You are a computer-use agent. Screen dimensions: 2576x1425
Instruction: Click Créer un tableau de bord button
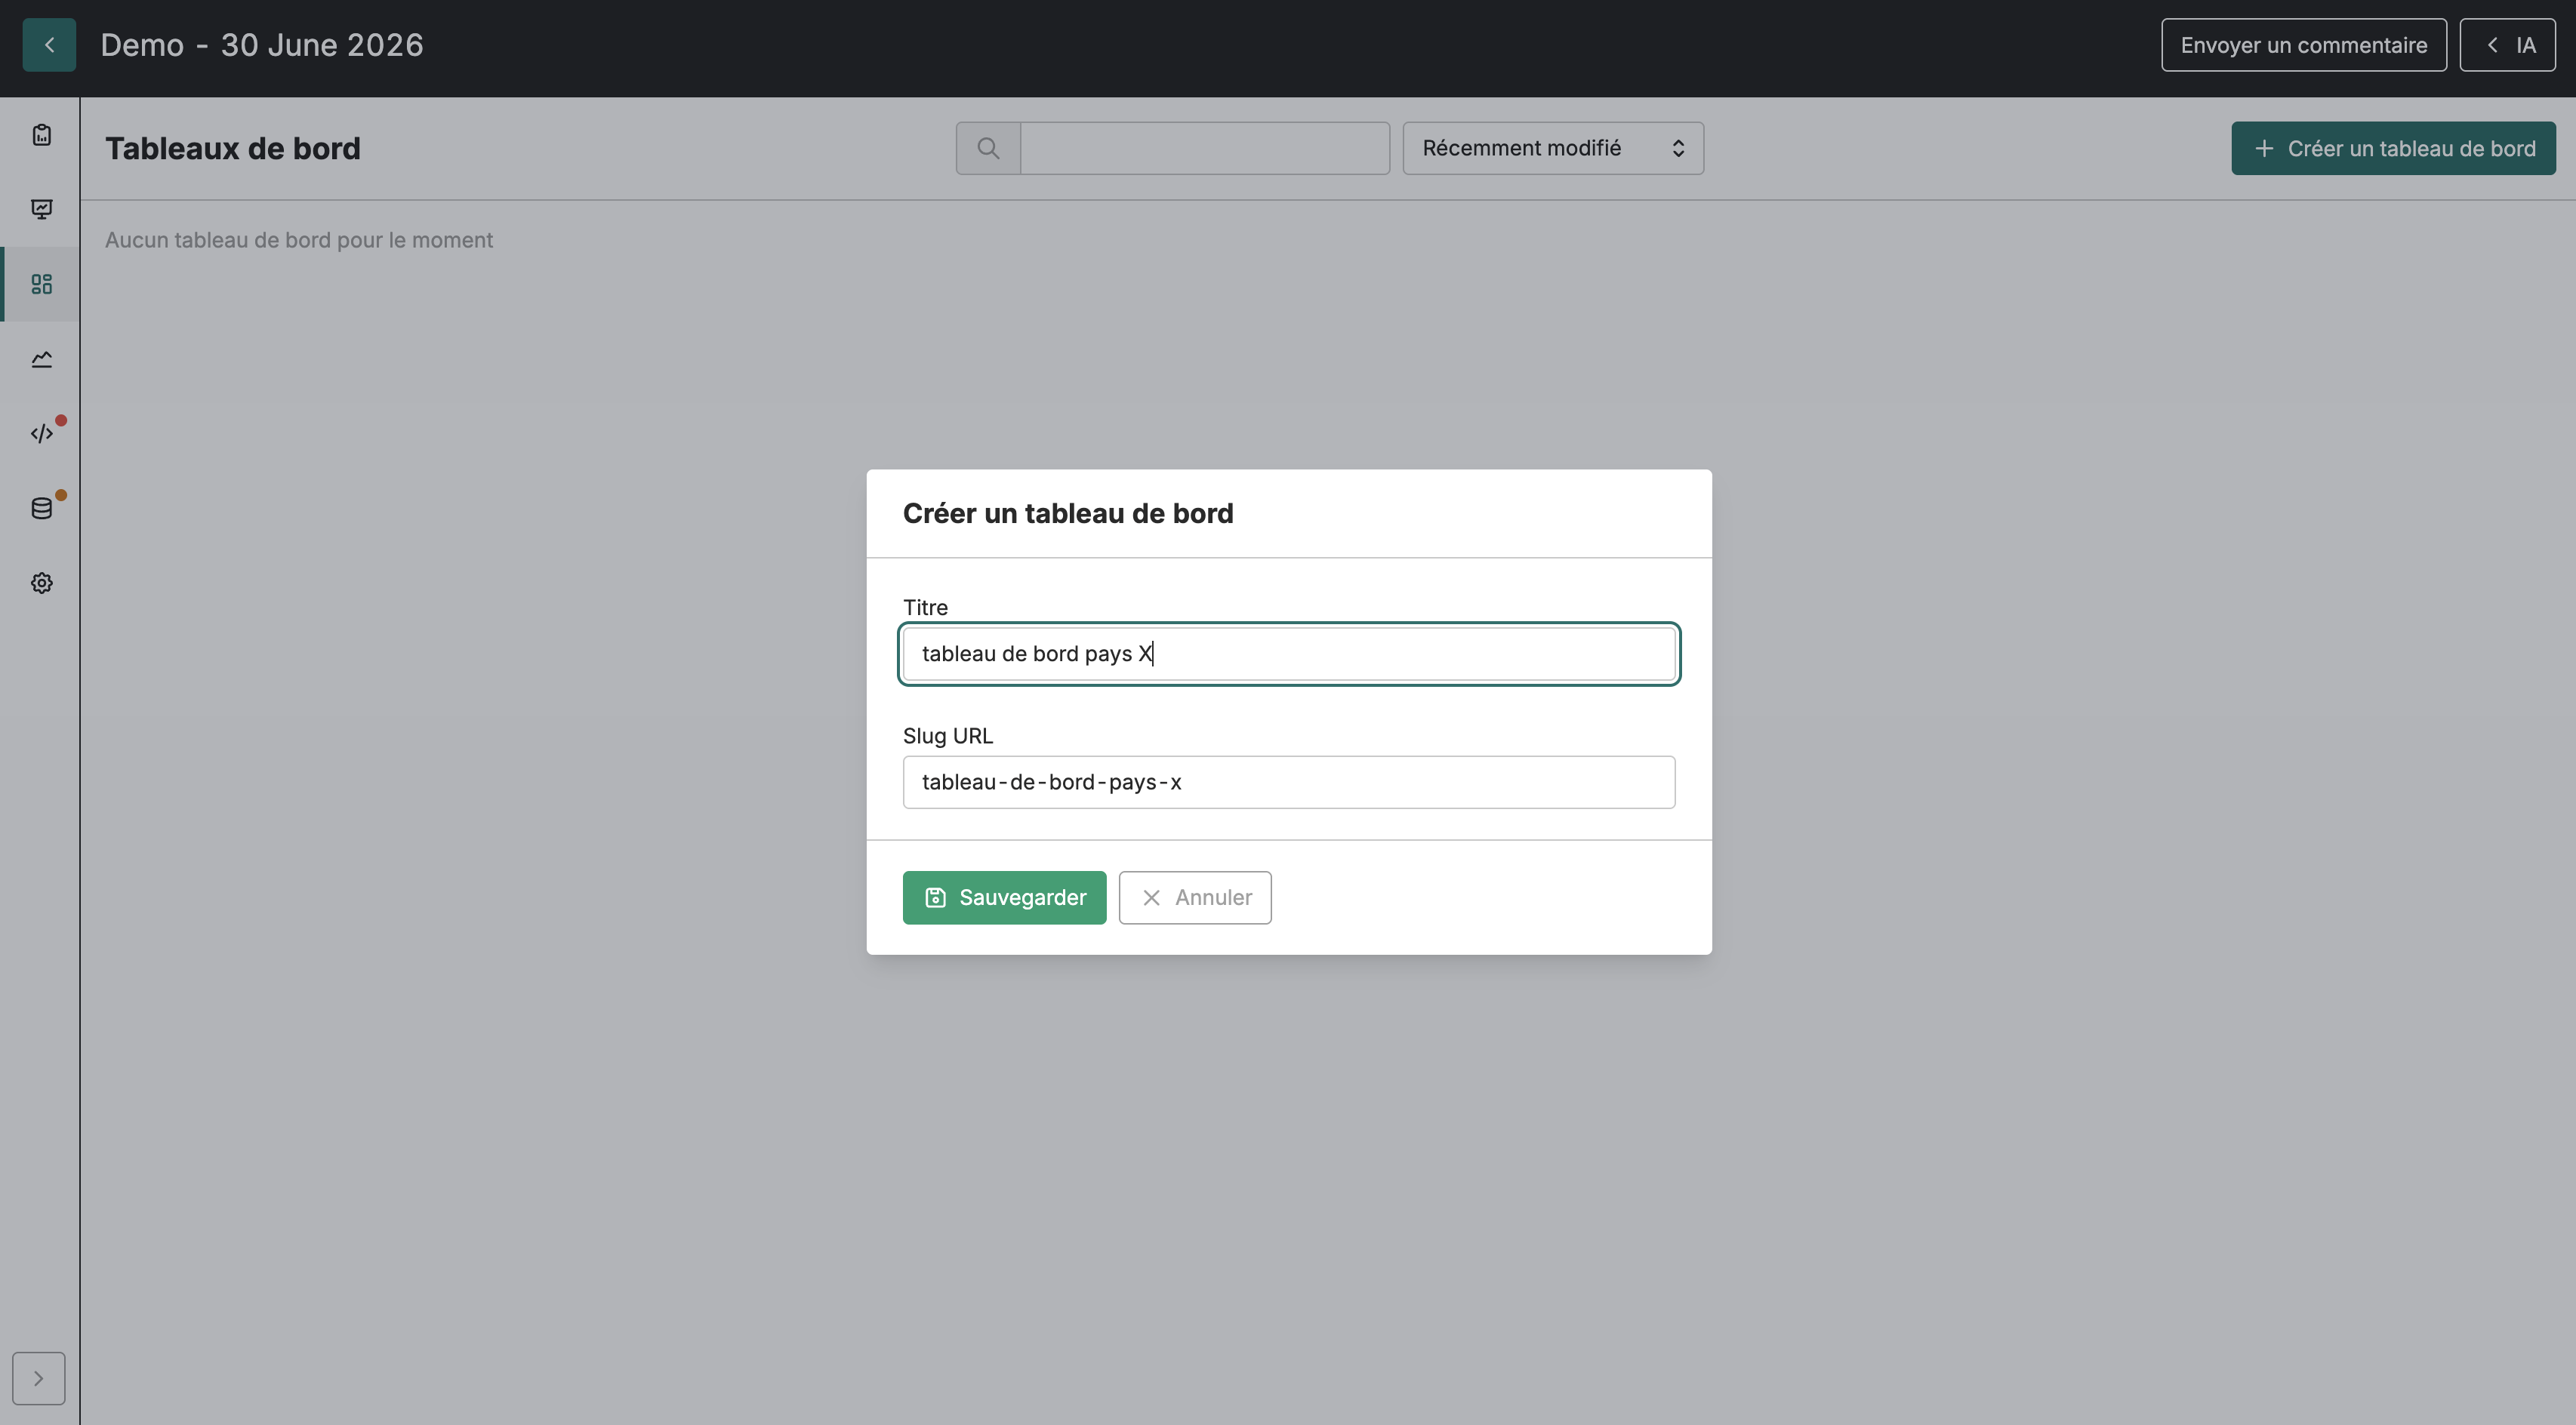coord(2393,148)
